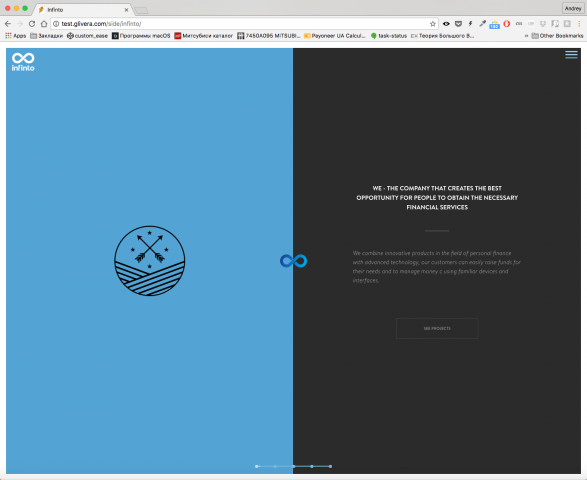Click the blue infinity symbol at the center
Viewport: 587px width, 480px height.
(x=294, y=261)
